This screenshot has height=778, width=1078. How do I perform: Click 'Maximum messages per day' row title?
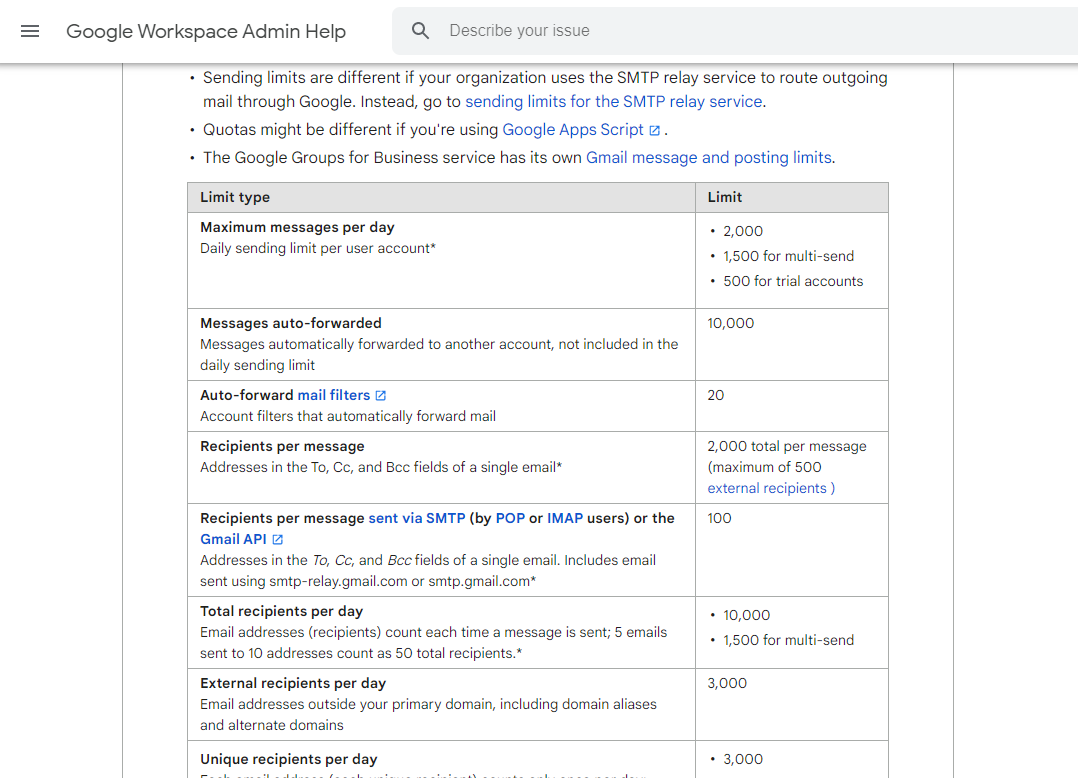[297, 227]
